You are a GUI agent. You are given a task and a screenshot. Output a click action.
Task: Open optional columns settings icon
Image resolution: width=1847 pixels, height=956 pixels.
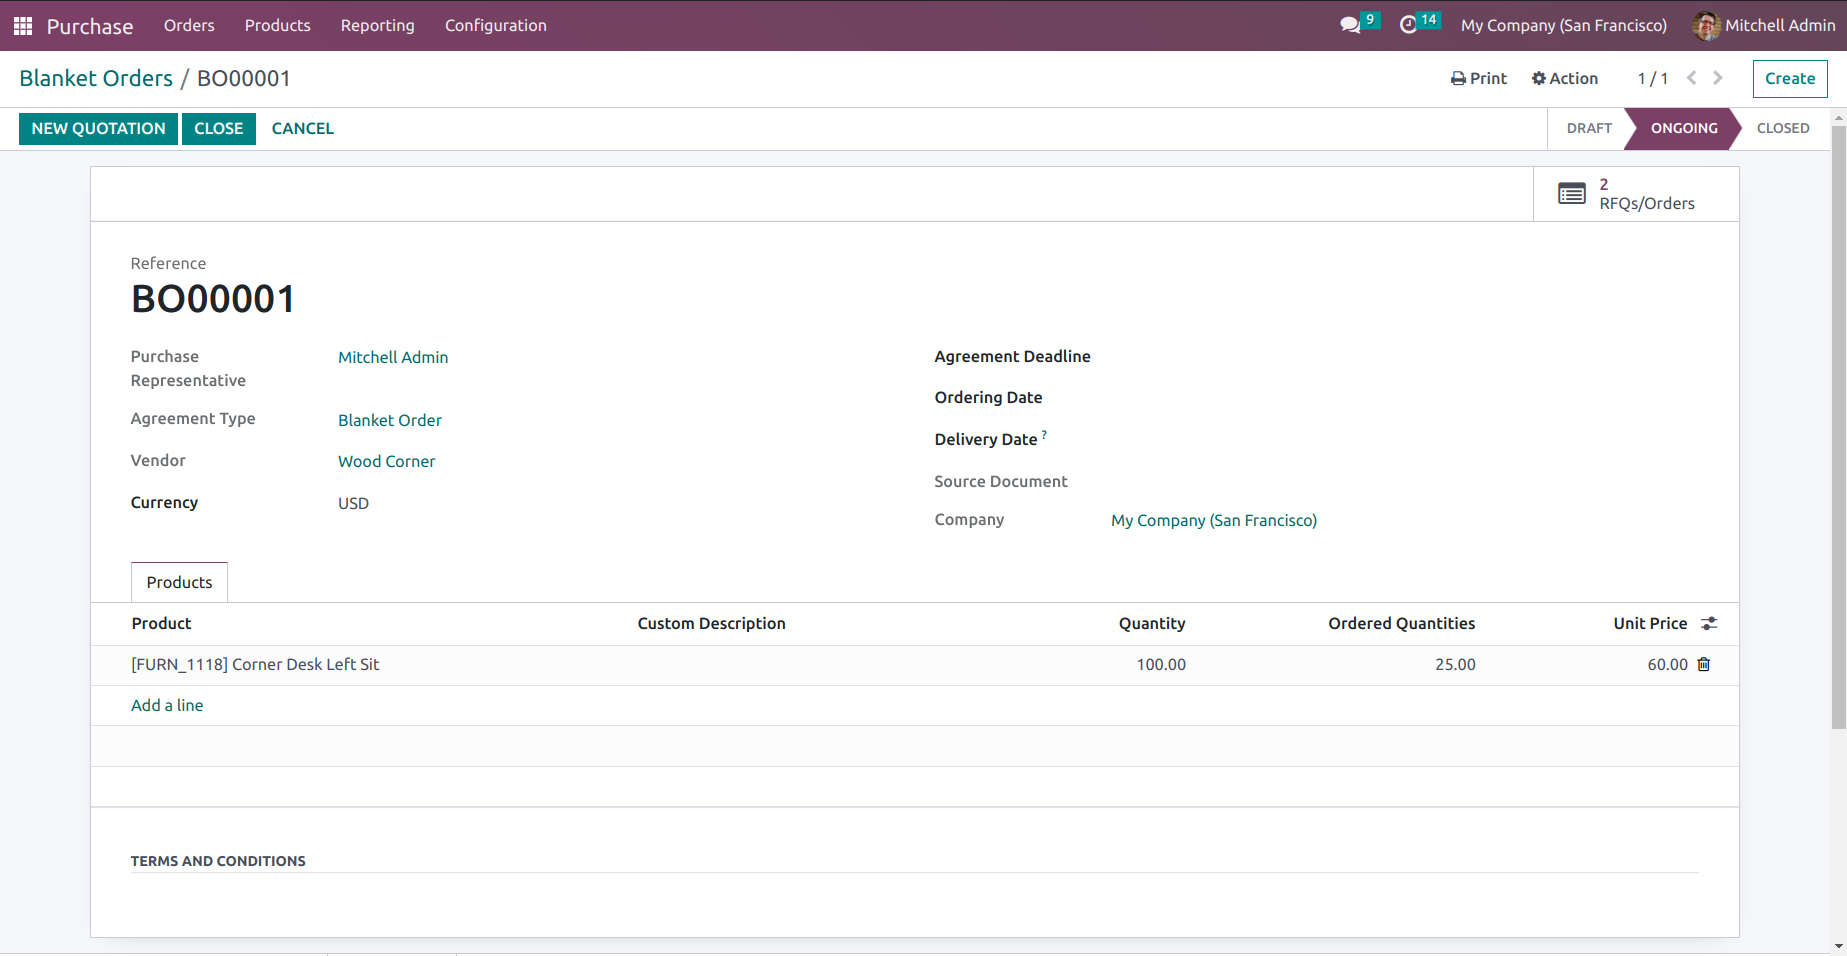tap(1709, 623)
